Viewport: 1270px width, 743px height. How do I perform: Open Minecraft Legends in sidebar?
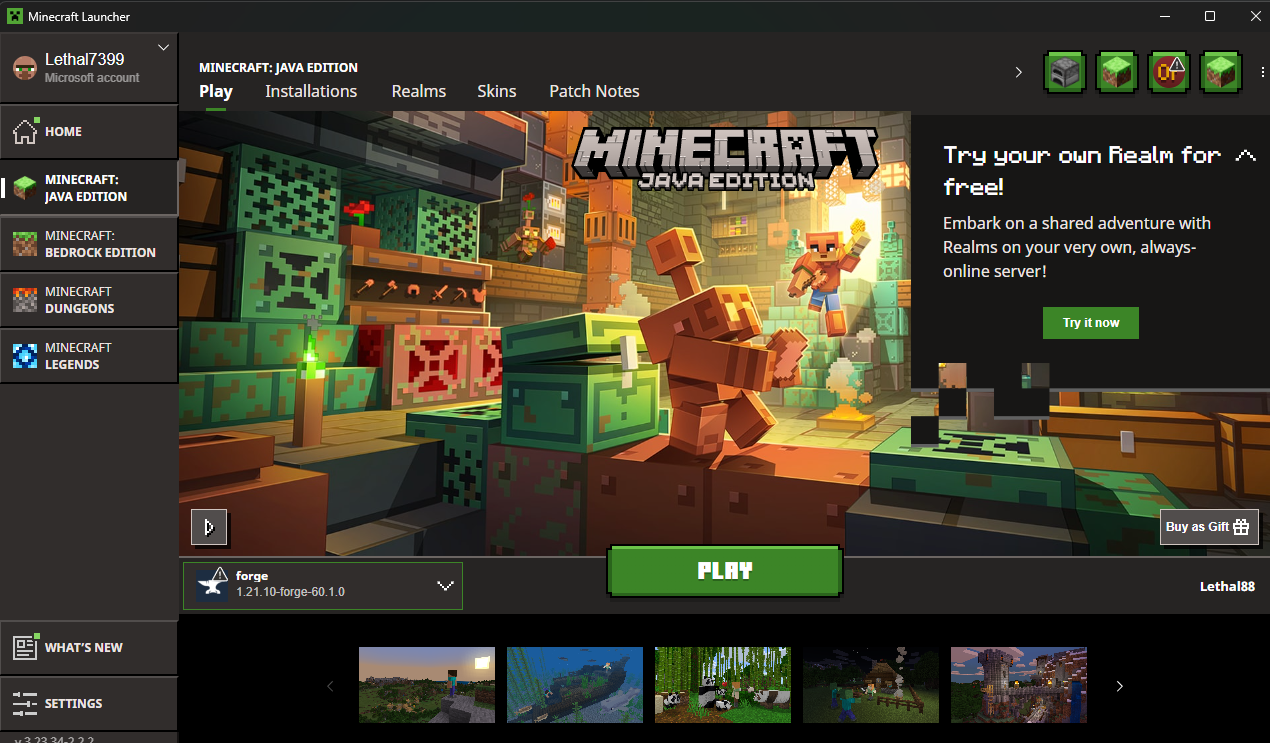[89, 356]
